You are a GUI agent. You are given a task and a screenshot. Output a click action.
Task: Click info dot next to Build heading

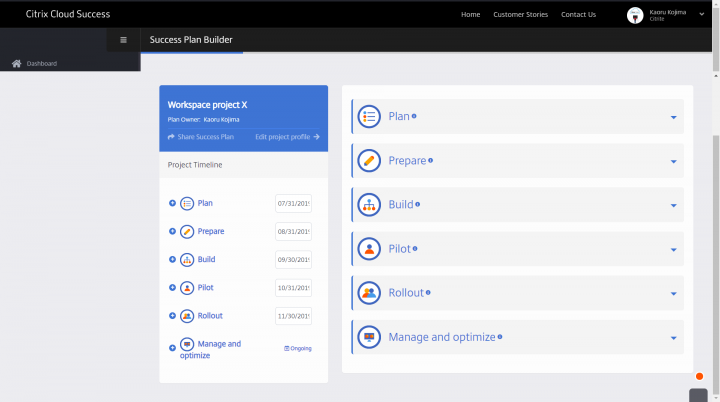pyautogui.click(x=417, y=204)
